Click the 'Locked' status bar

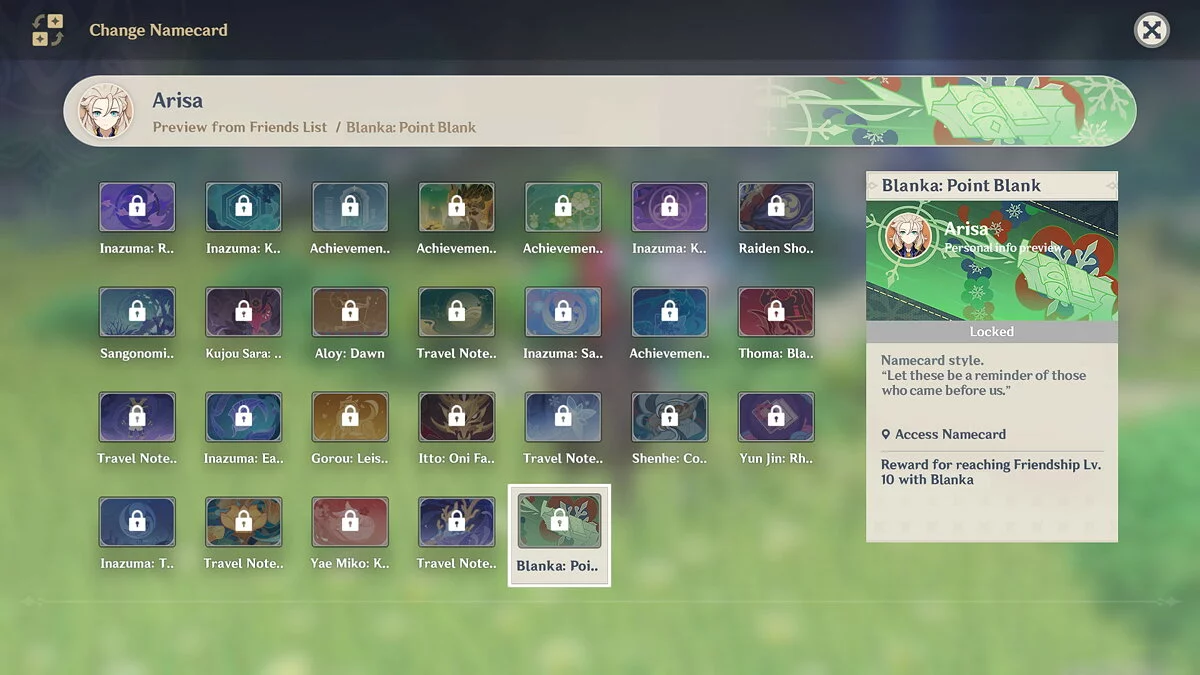pyautogui.click(x=992, y=332)
